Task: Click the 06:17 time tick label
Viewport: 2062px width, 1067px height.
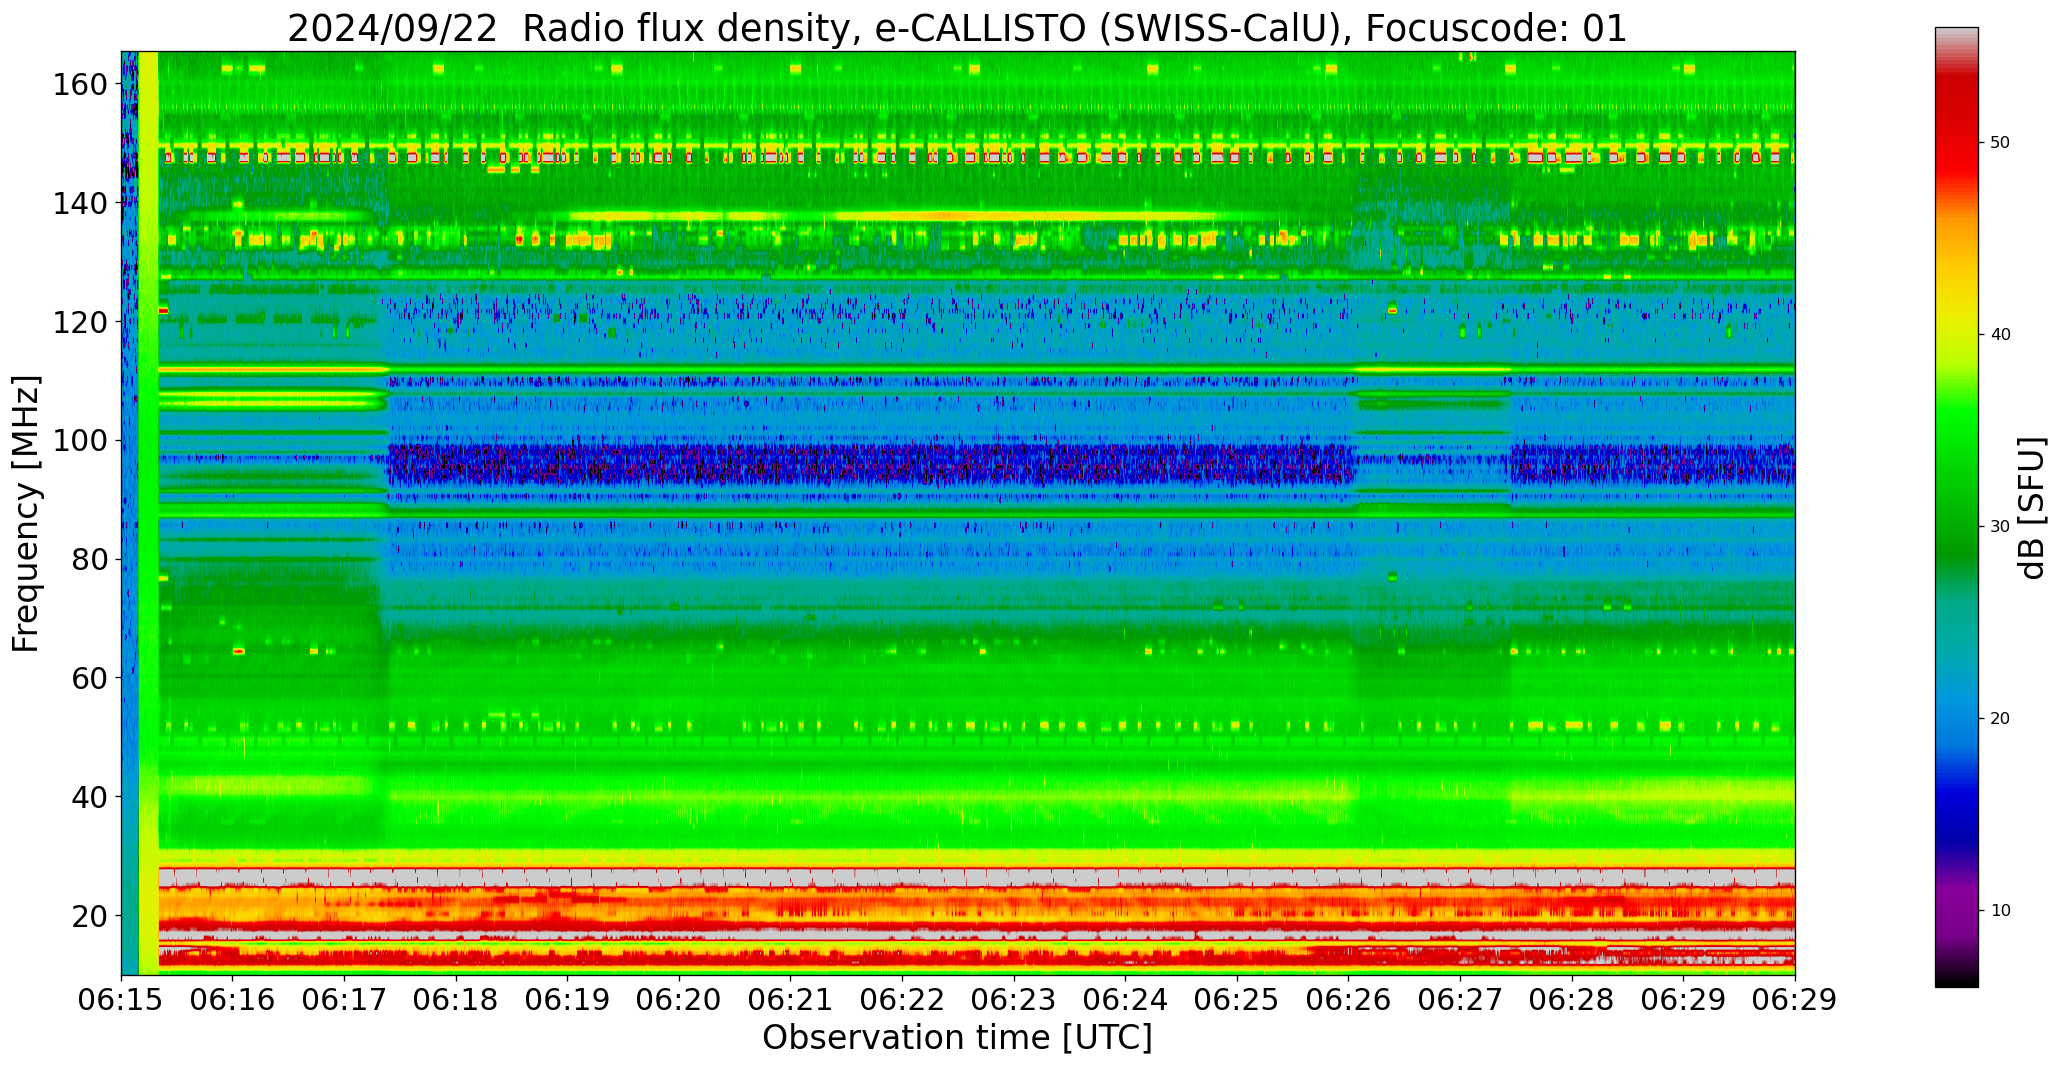Action: [344, 1000]
